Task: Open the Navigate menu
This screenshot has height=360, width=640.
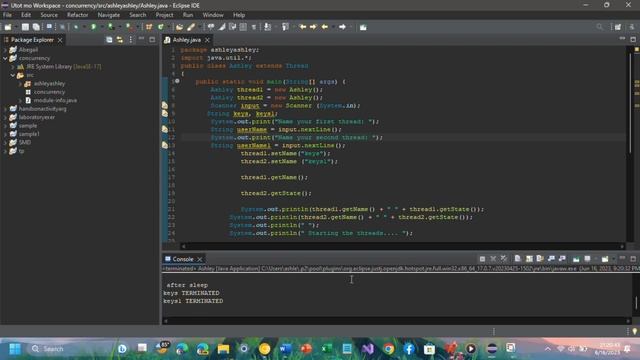Action: point(109,15)
